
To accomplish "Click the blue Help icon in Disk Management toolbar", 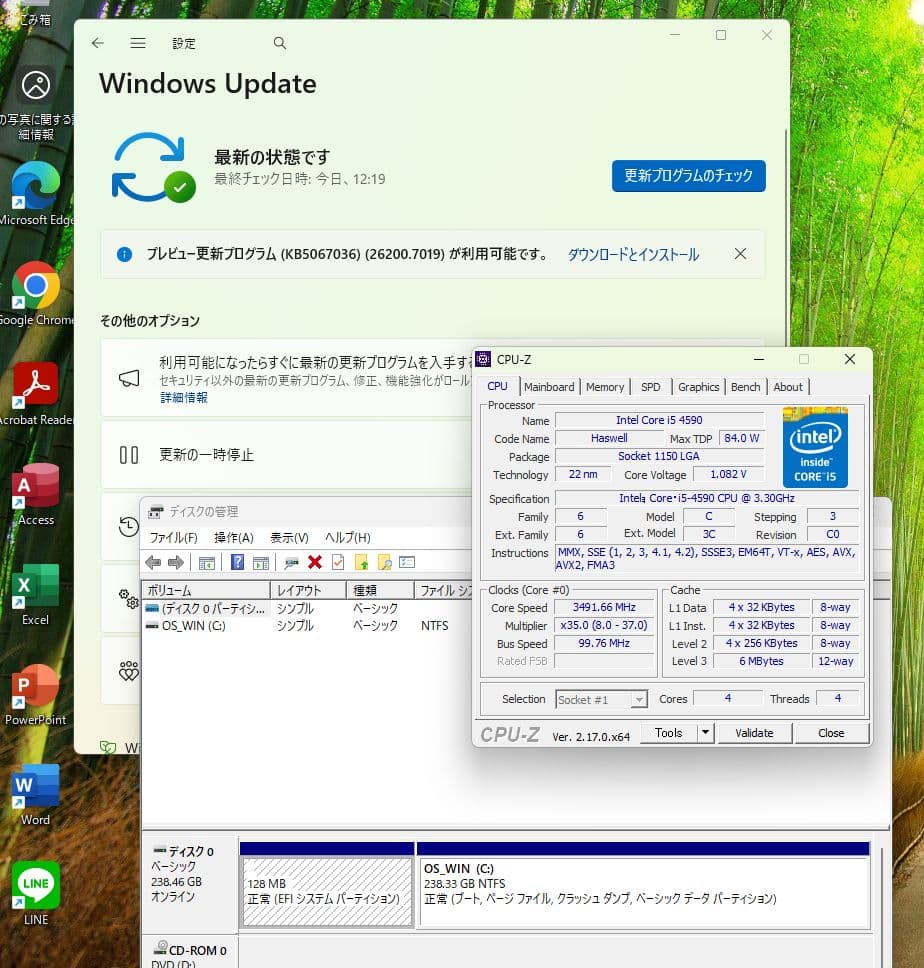I will pos(238,562).
